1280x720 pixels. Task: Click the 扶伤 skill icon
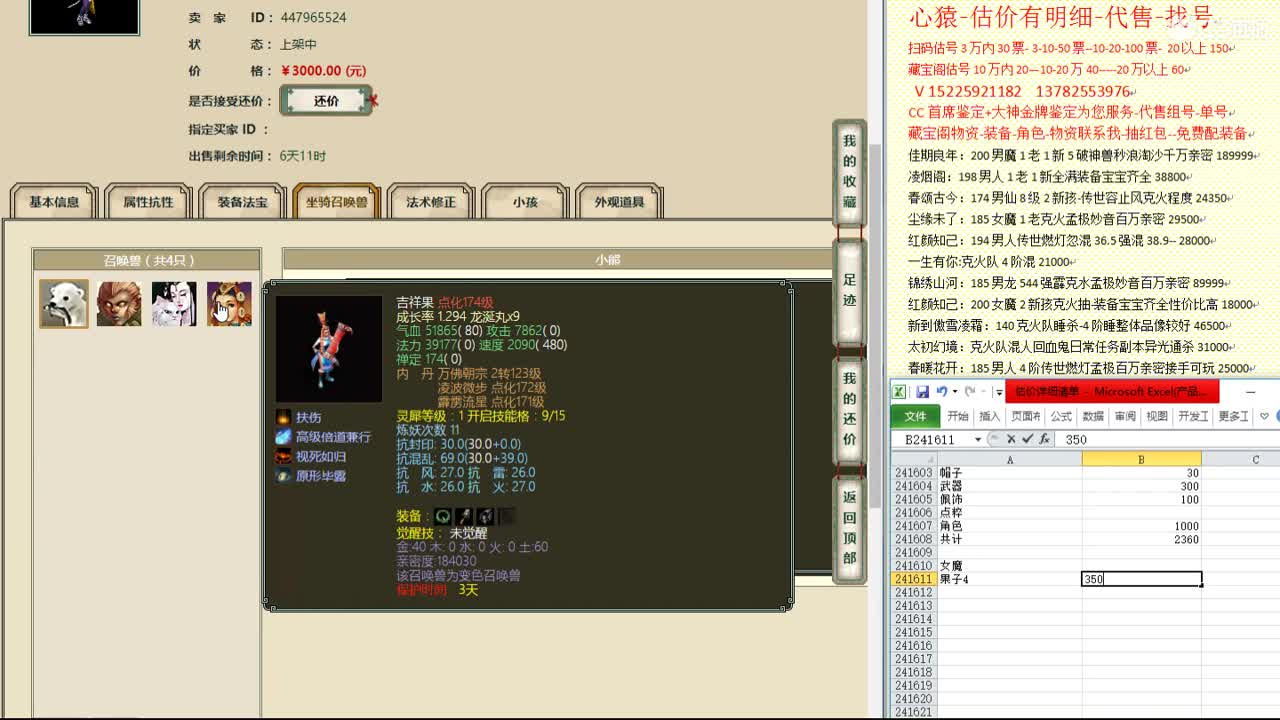284,417
